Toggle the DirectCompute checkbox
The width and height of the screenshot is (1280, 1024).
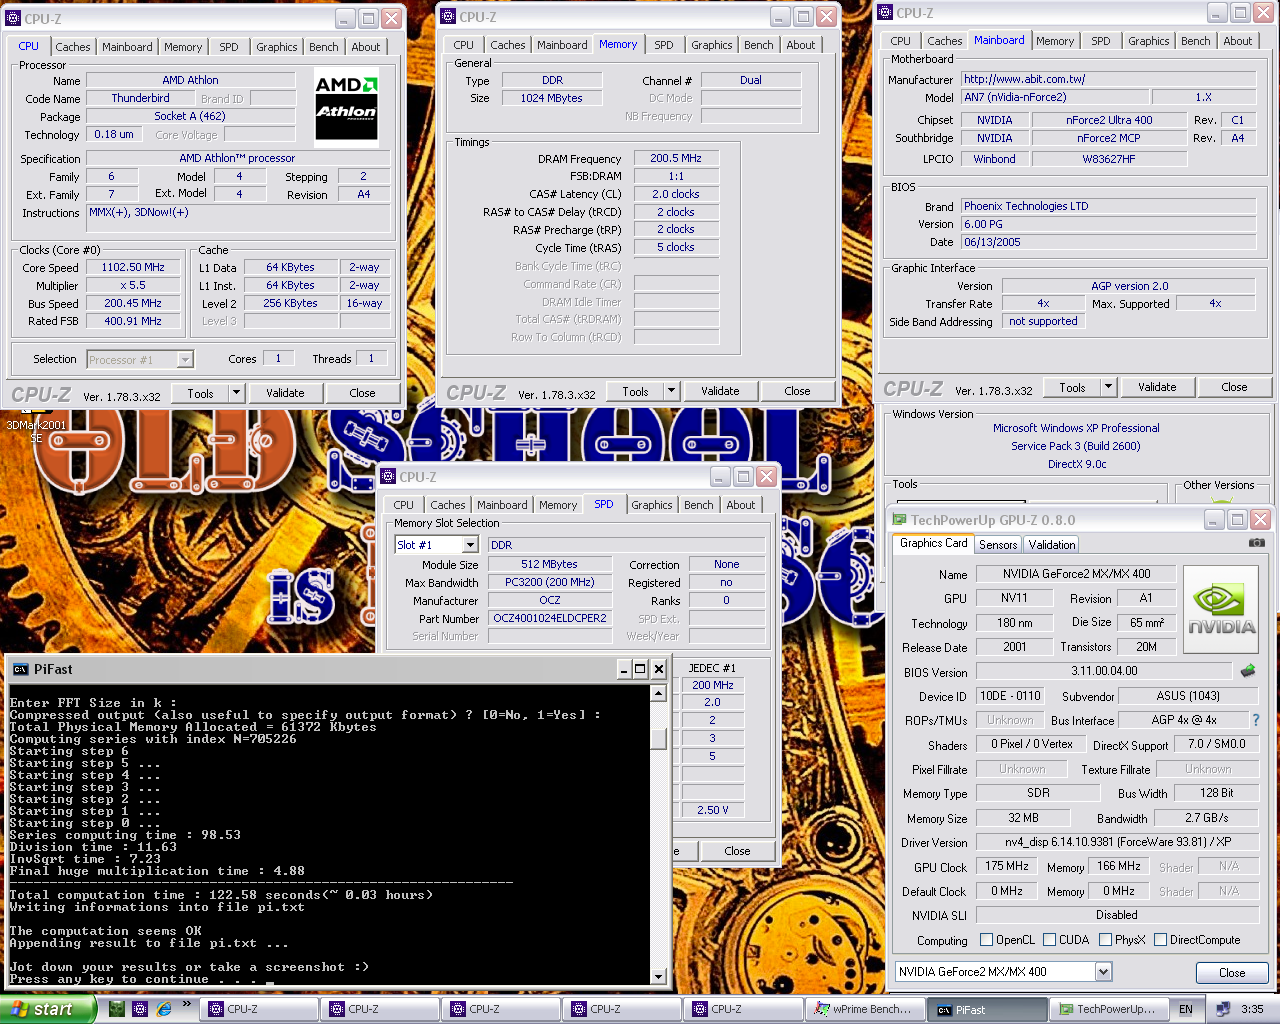tap(1161, 940)
